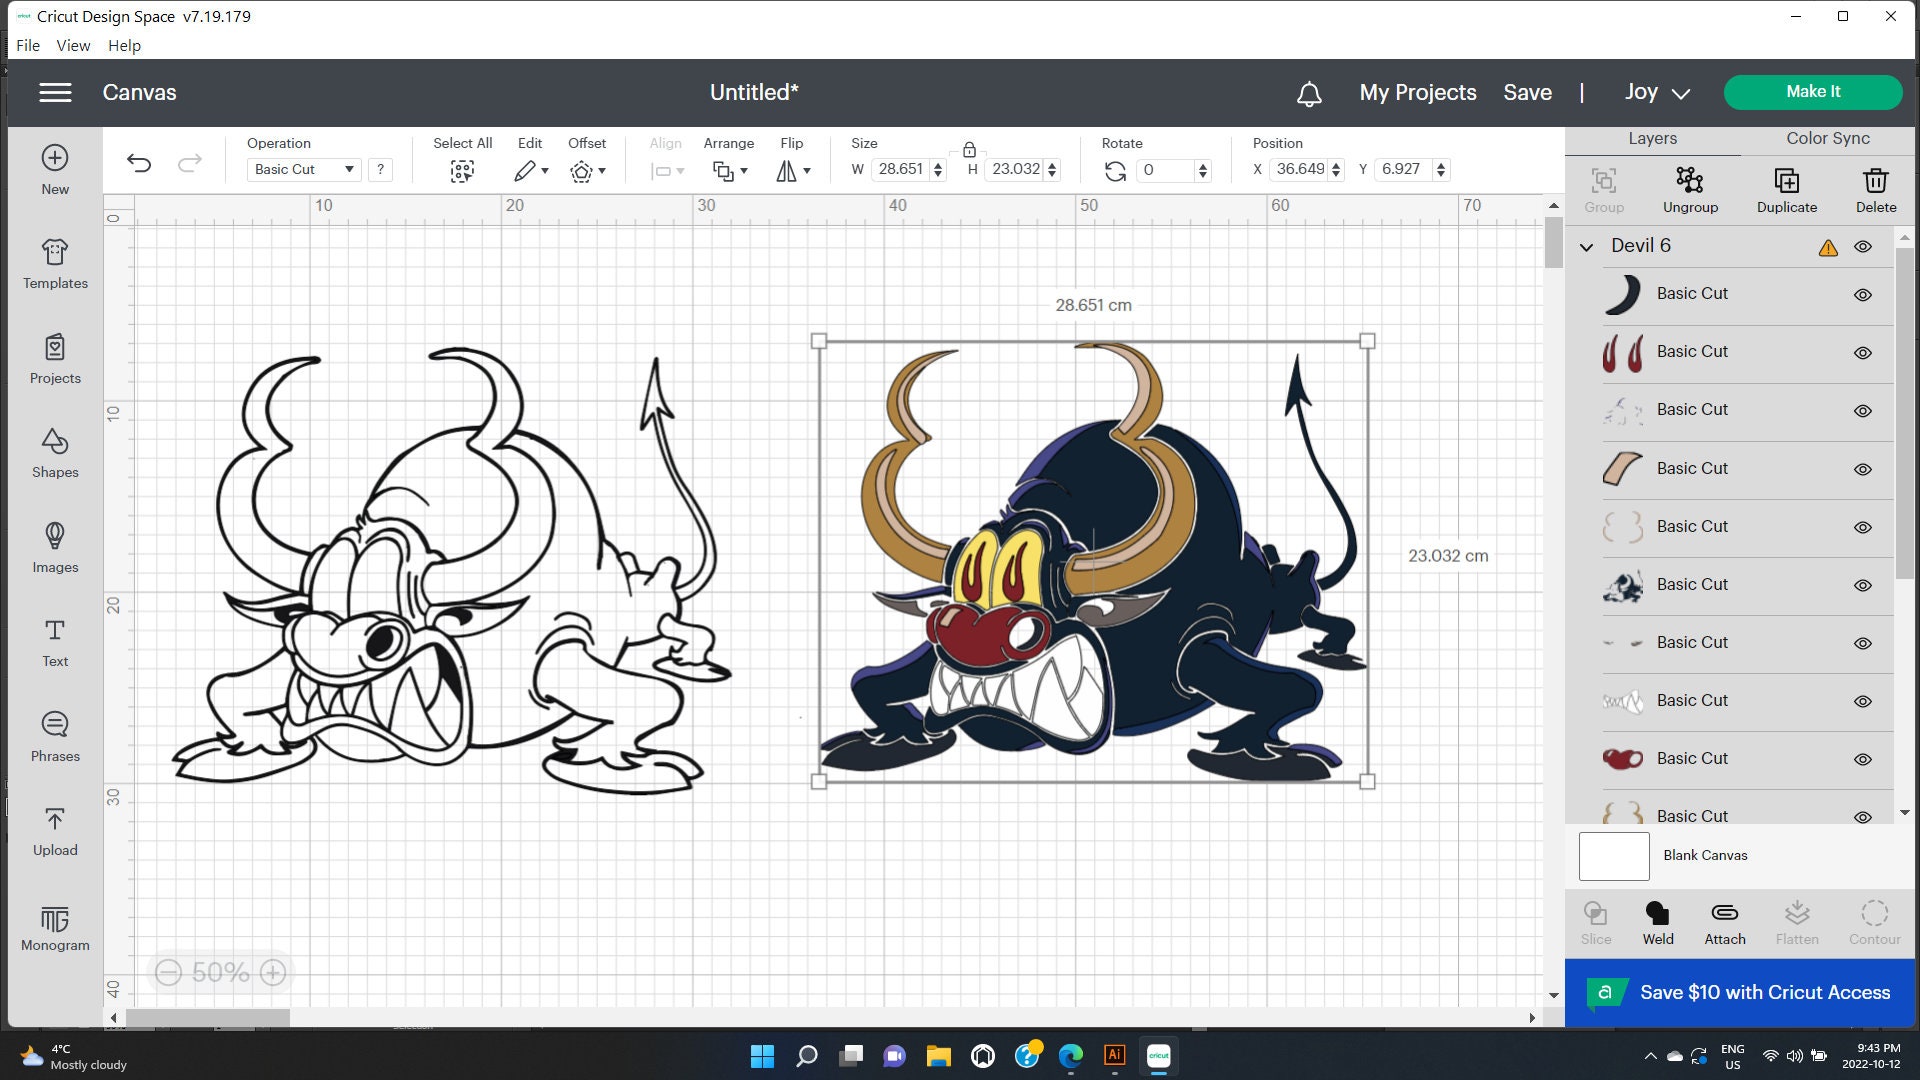The width and height of the screenshot is (1920, 1080).
Task: Open the hamburger main menu
Action: 55,92
